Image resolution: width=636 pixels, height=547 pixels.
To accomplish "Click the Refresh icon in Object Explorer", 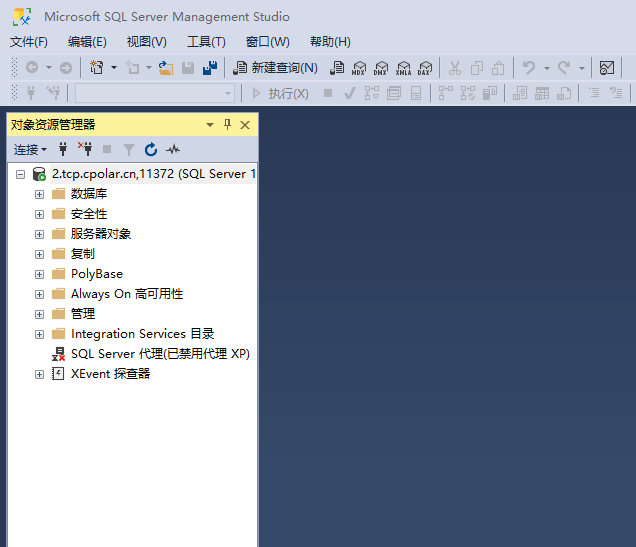I will (x=151, y=149).
